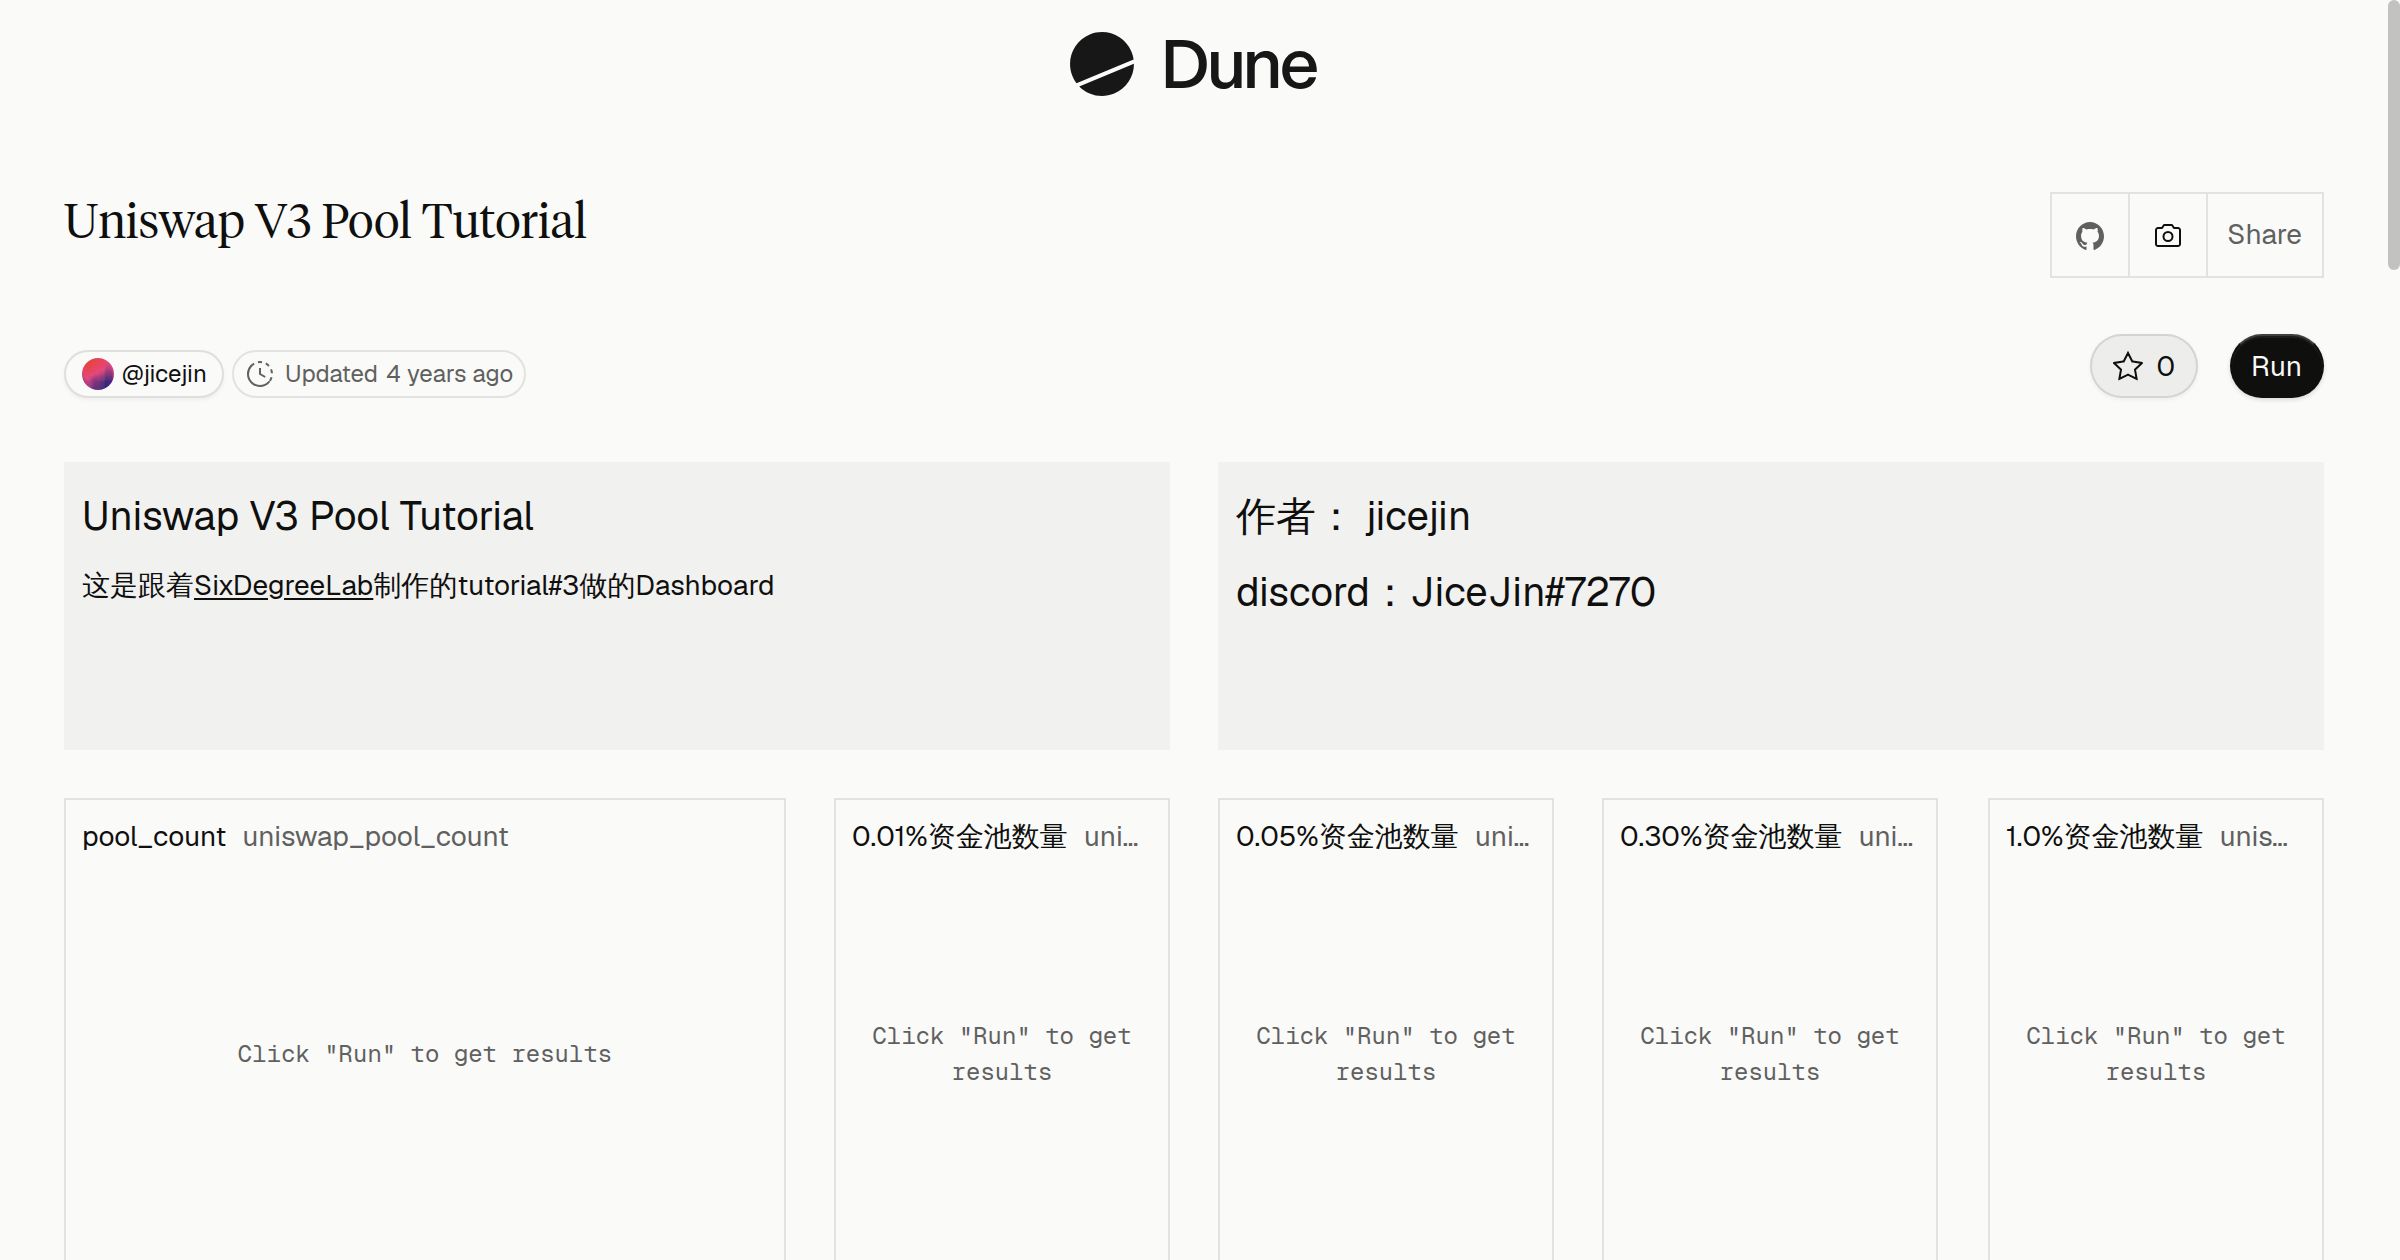Click the black Run button
The height and width of the screenshot is (1260, 2400).
(x=2276, y=366)
